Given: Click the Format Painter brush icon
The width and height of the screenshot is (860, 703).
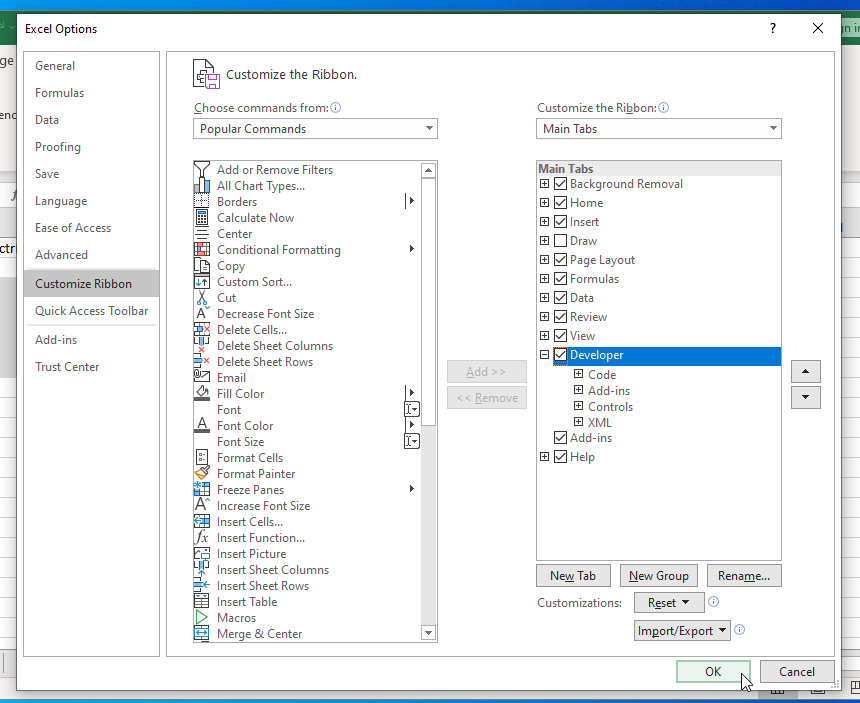Looking at the screenshot, I should pyautogui.click(x=202, y=473).
